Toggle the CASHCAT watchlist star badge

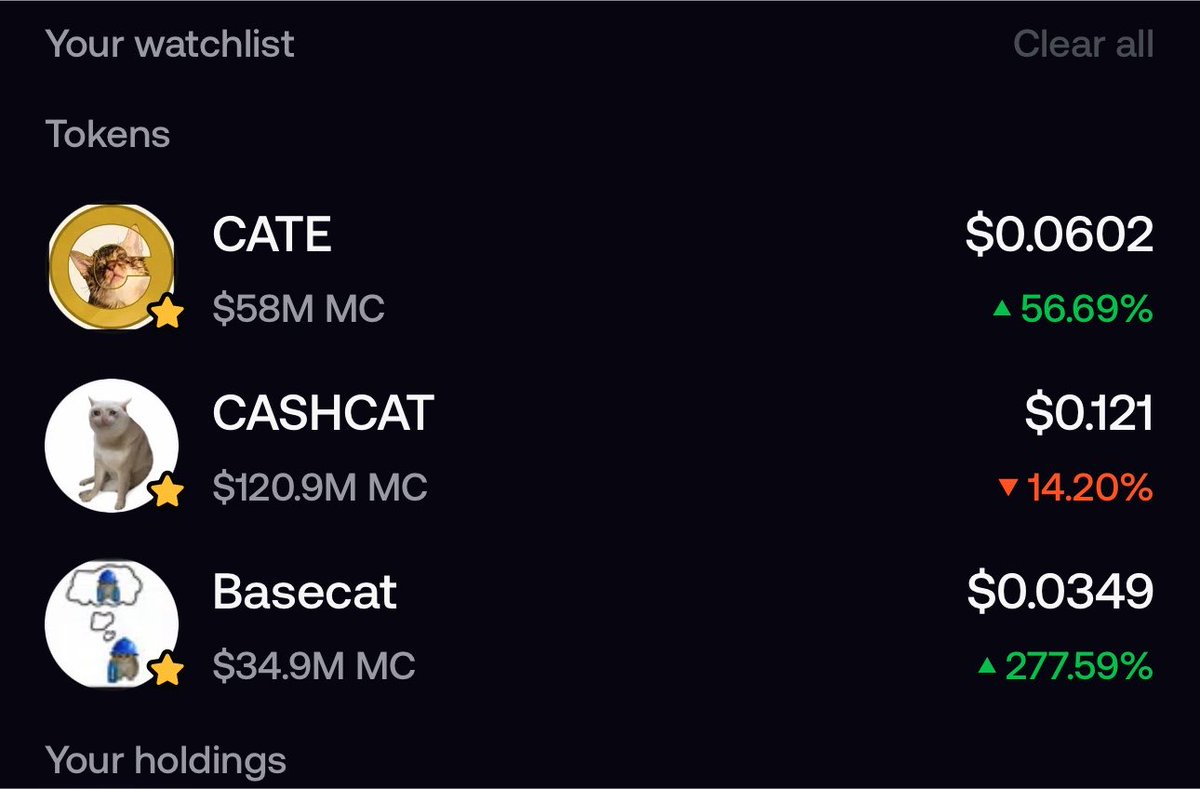pos(167,492)
